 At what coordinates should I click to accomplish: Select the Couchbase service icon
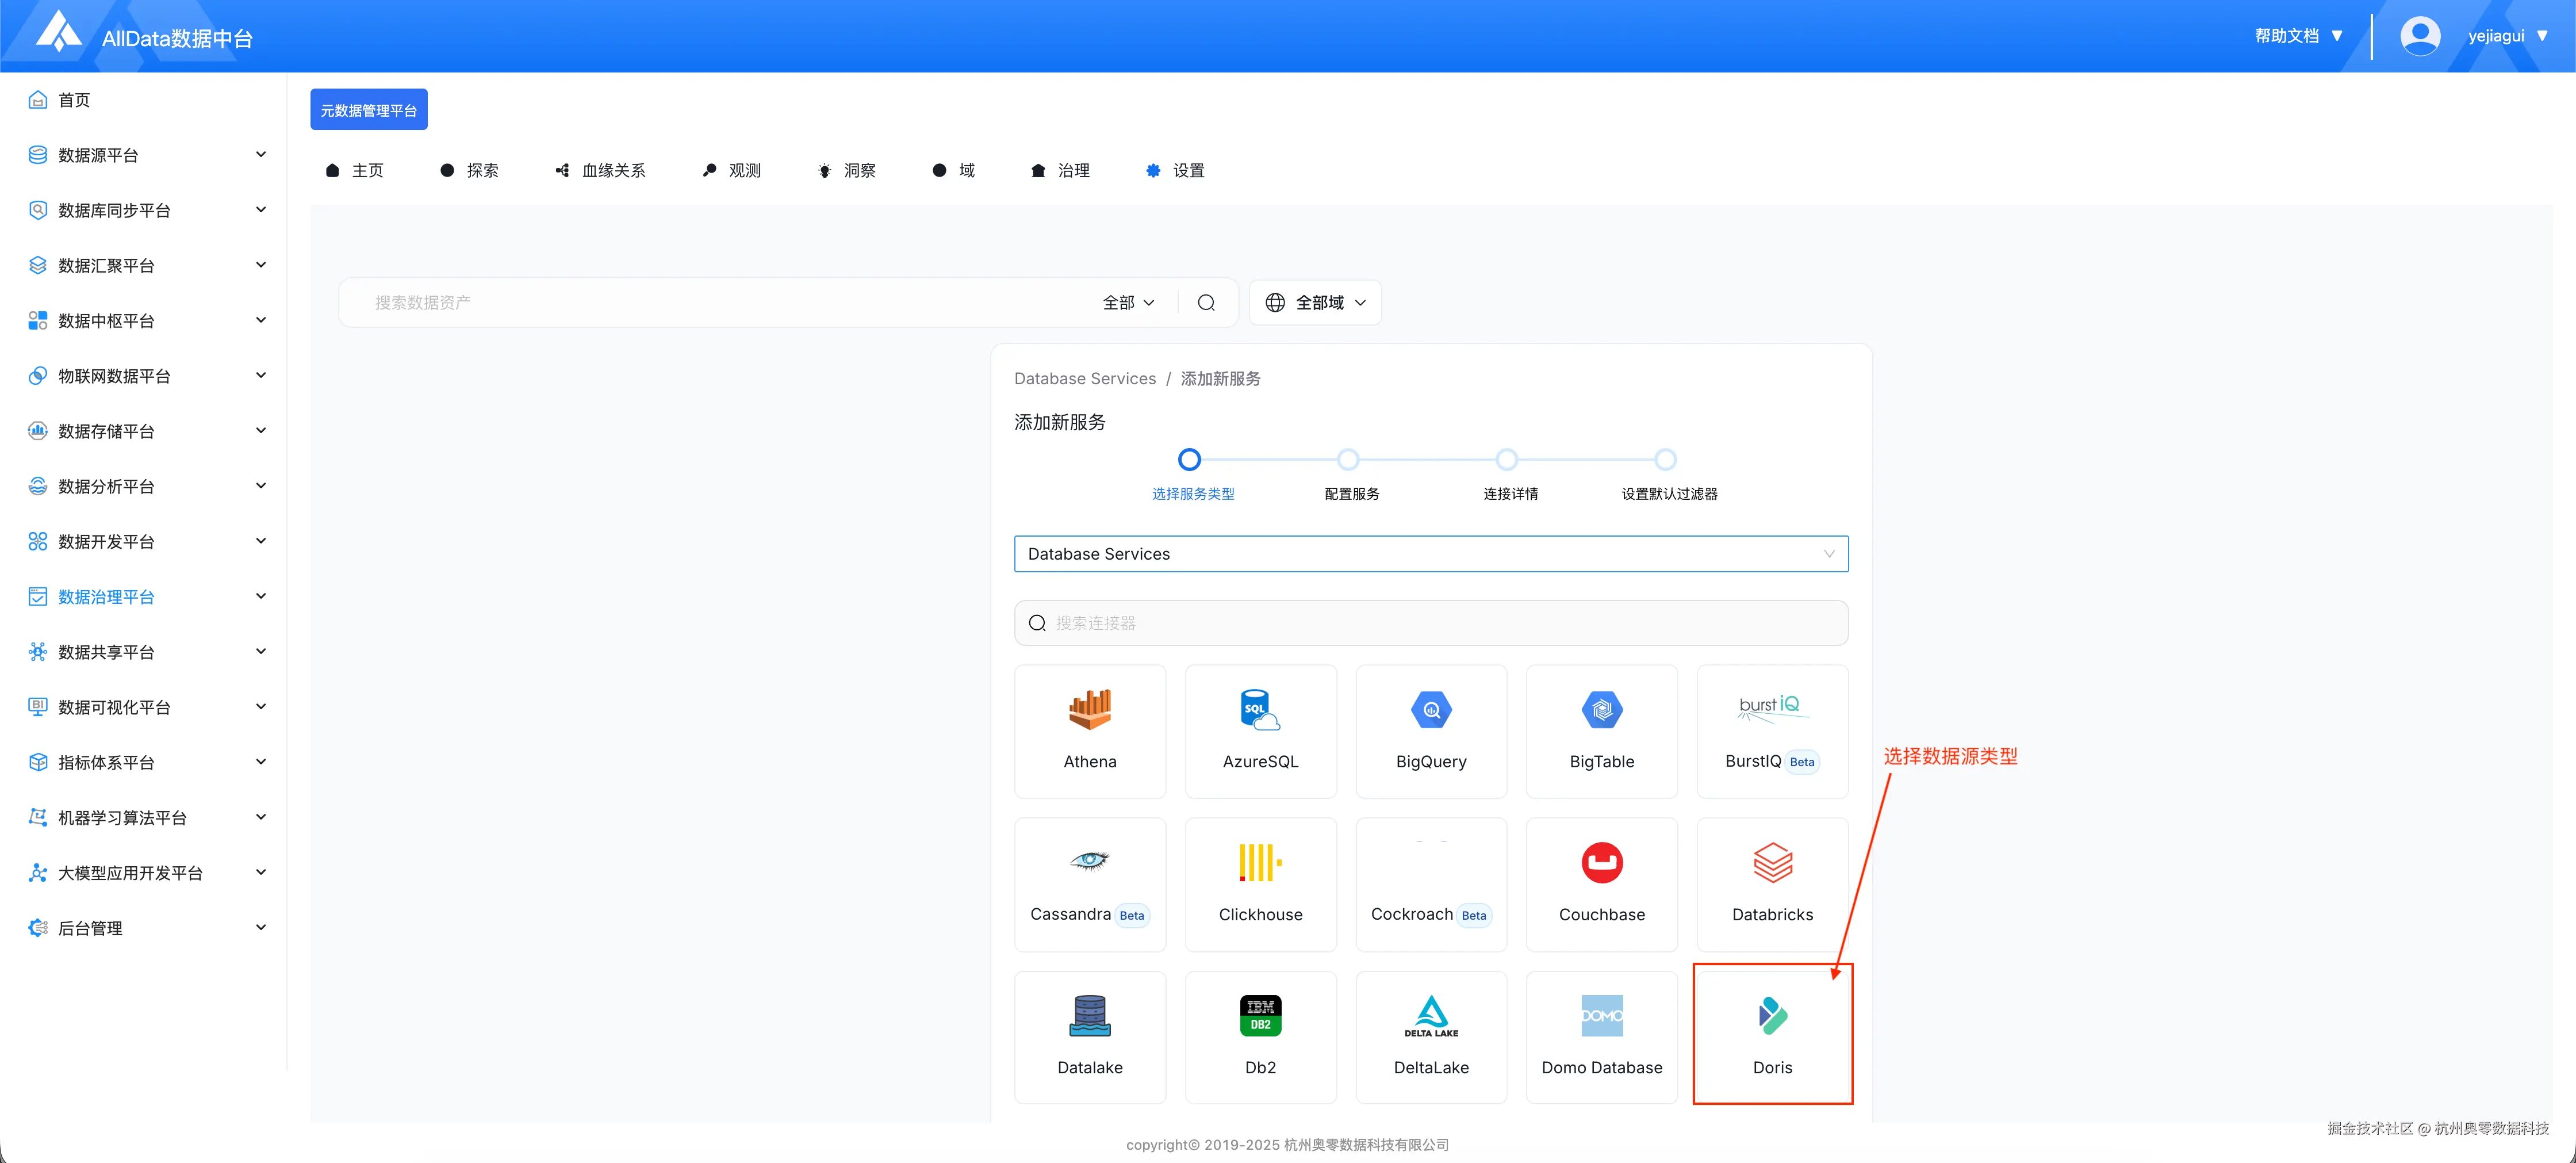click(x=1601, y=863)
